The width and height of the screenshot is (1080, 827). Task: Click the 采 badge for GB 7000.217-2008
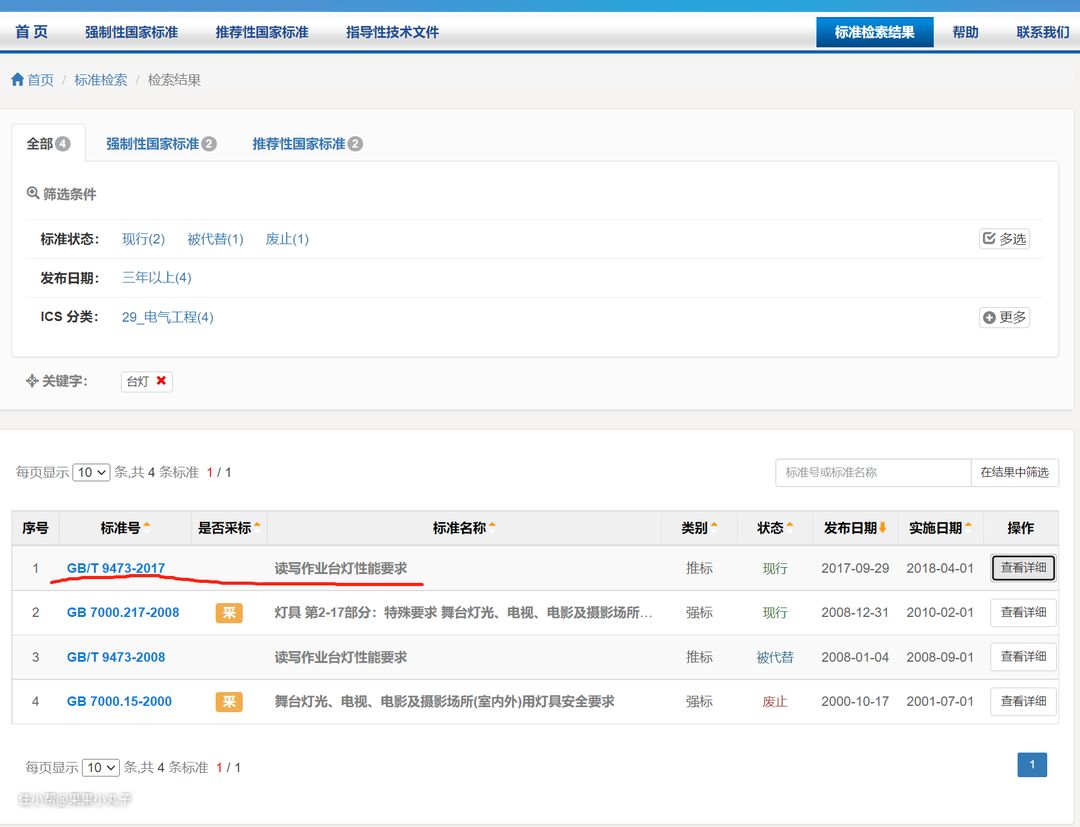click(x=229, y=613)
